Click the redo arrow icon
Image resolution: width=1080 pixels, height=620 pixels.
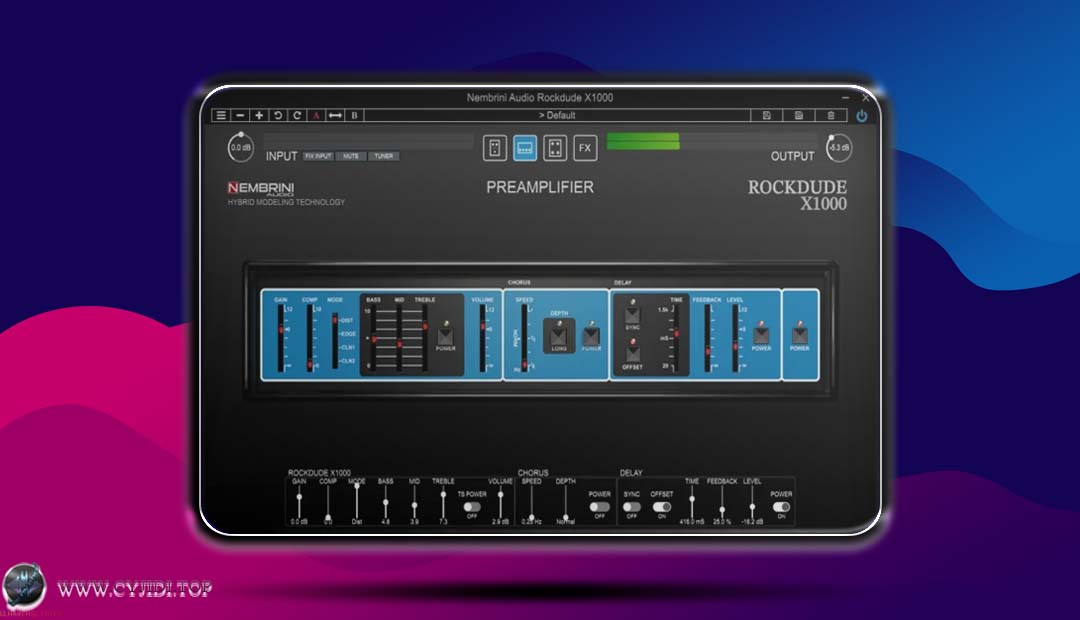coord(297,115)
